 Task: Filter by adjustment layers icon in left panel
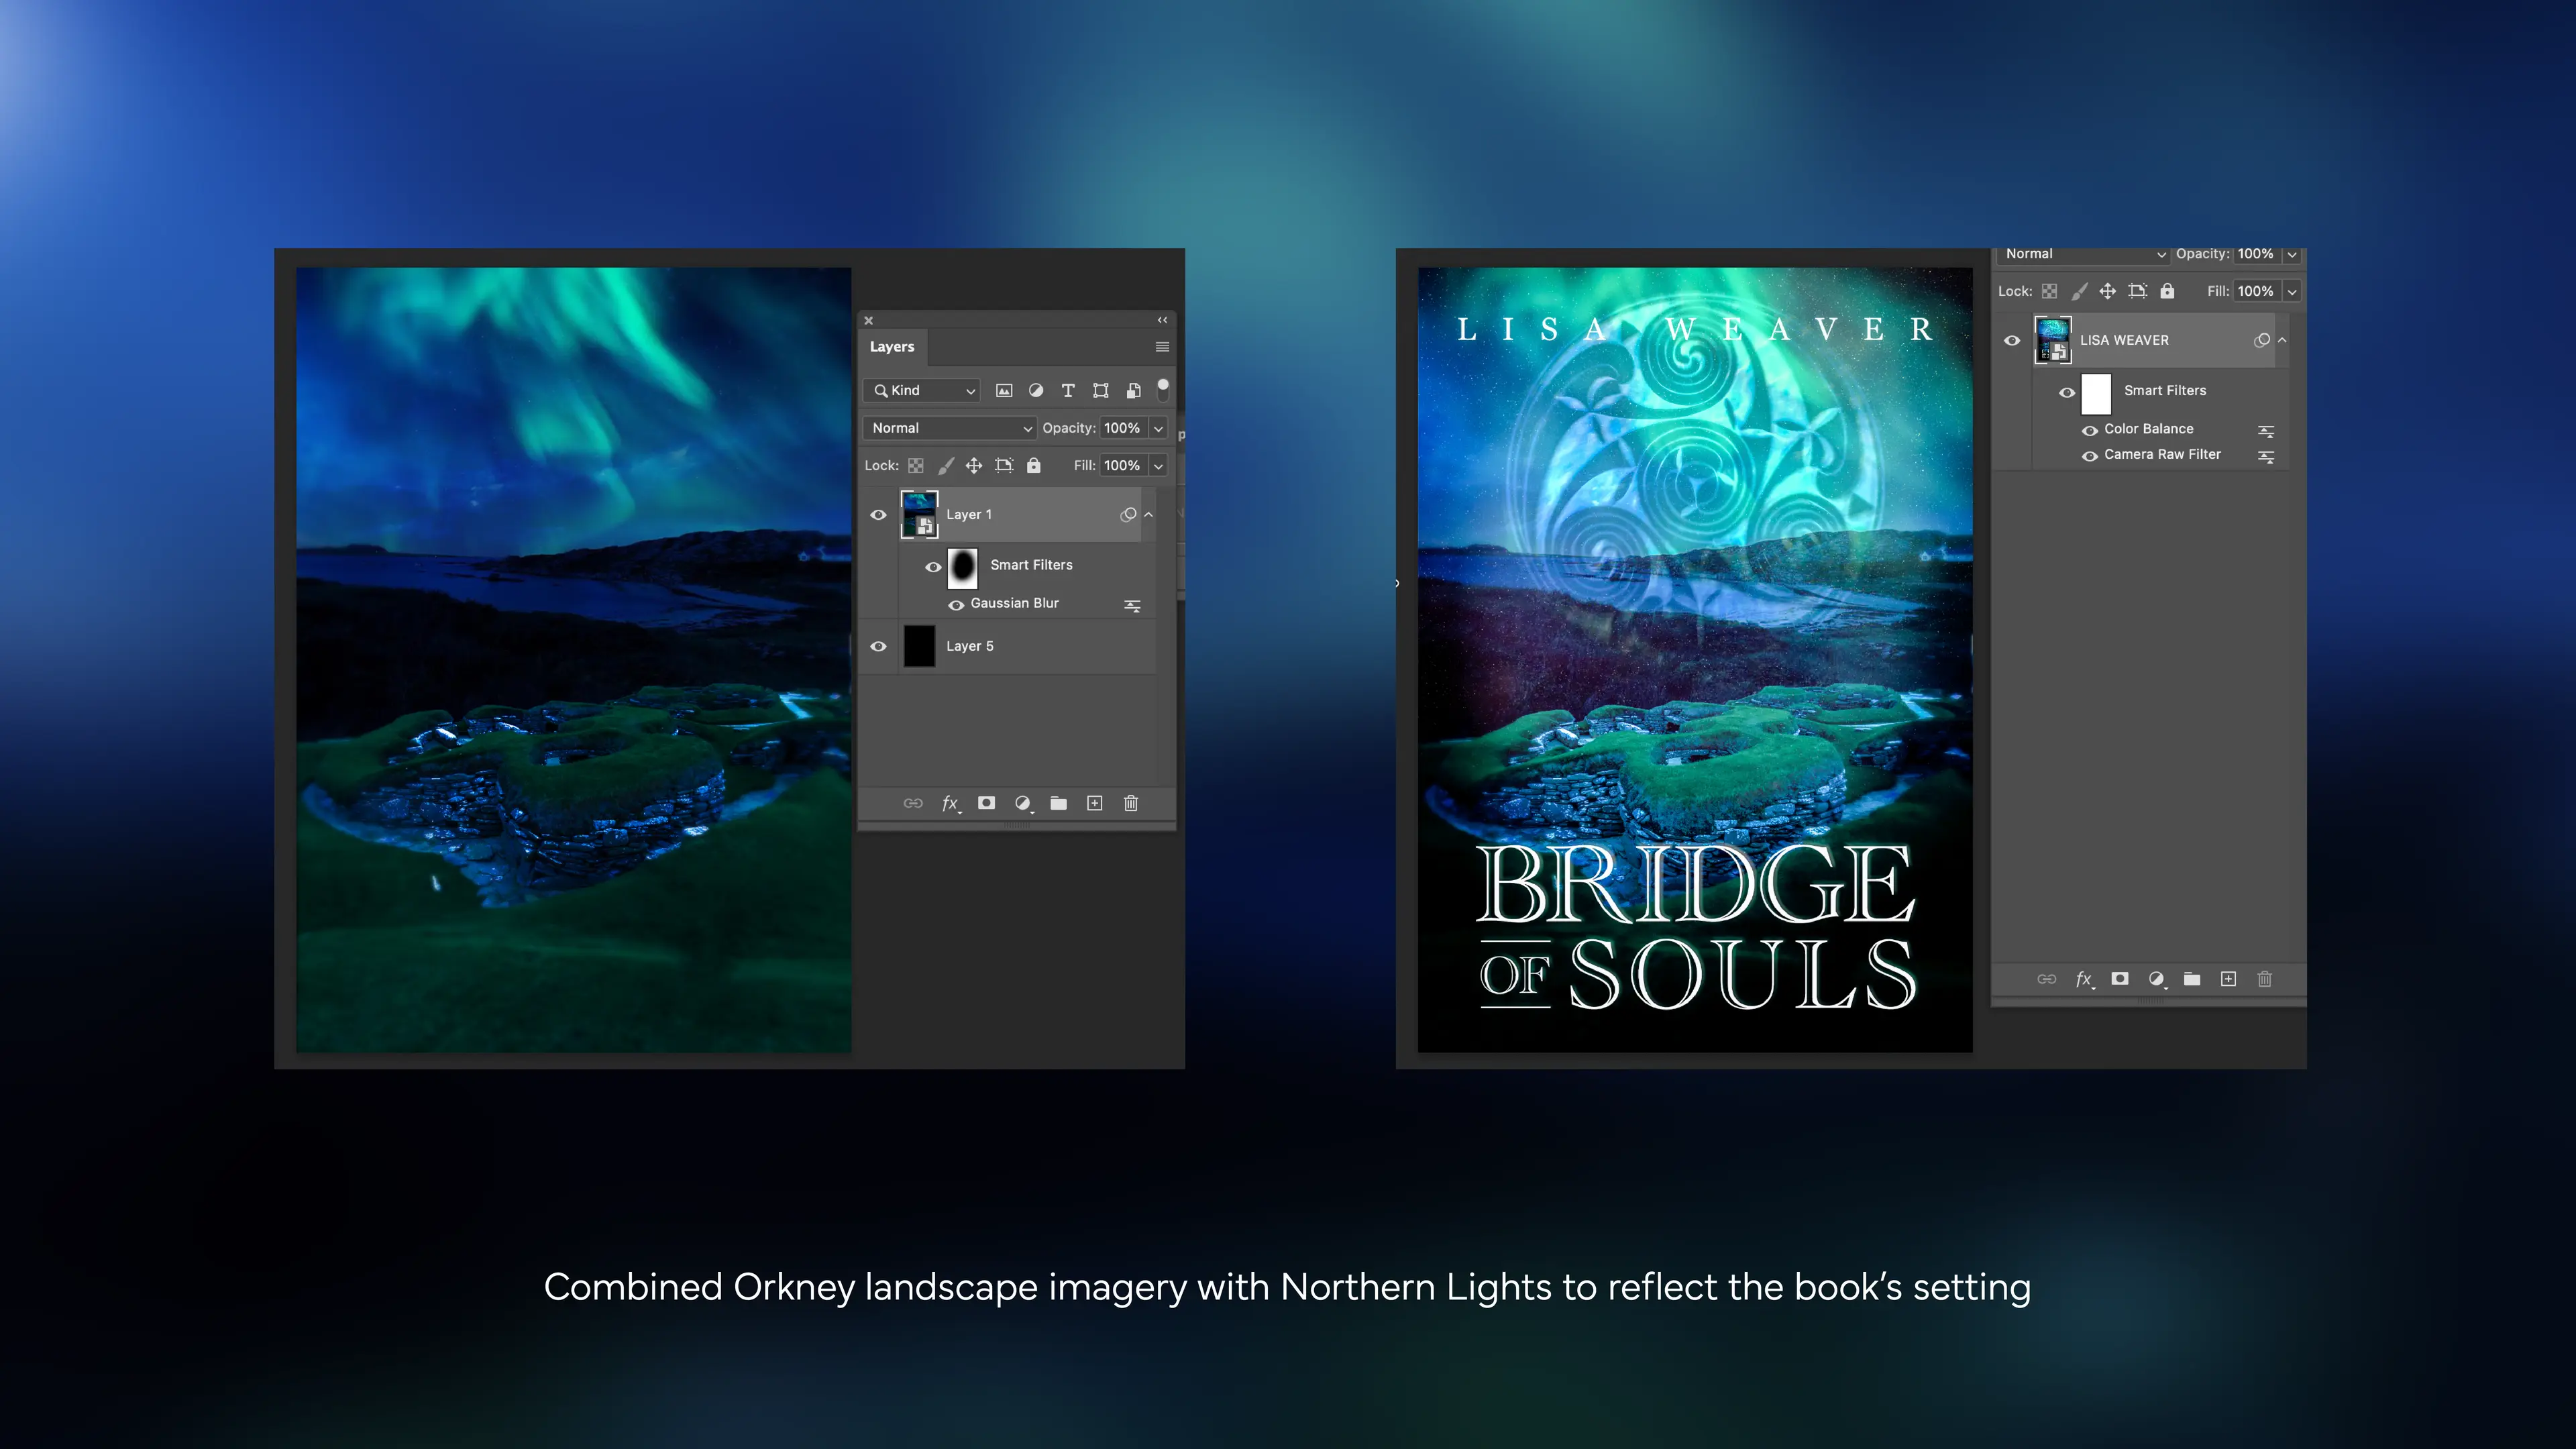1036,391
